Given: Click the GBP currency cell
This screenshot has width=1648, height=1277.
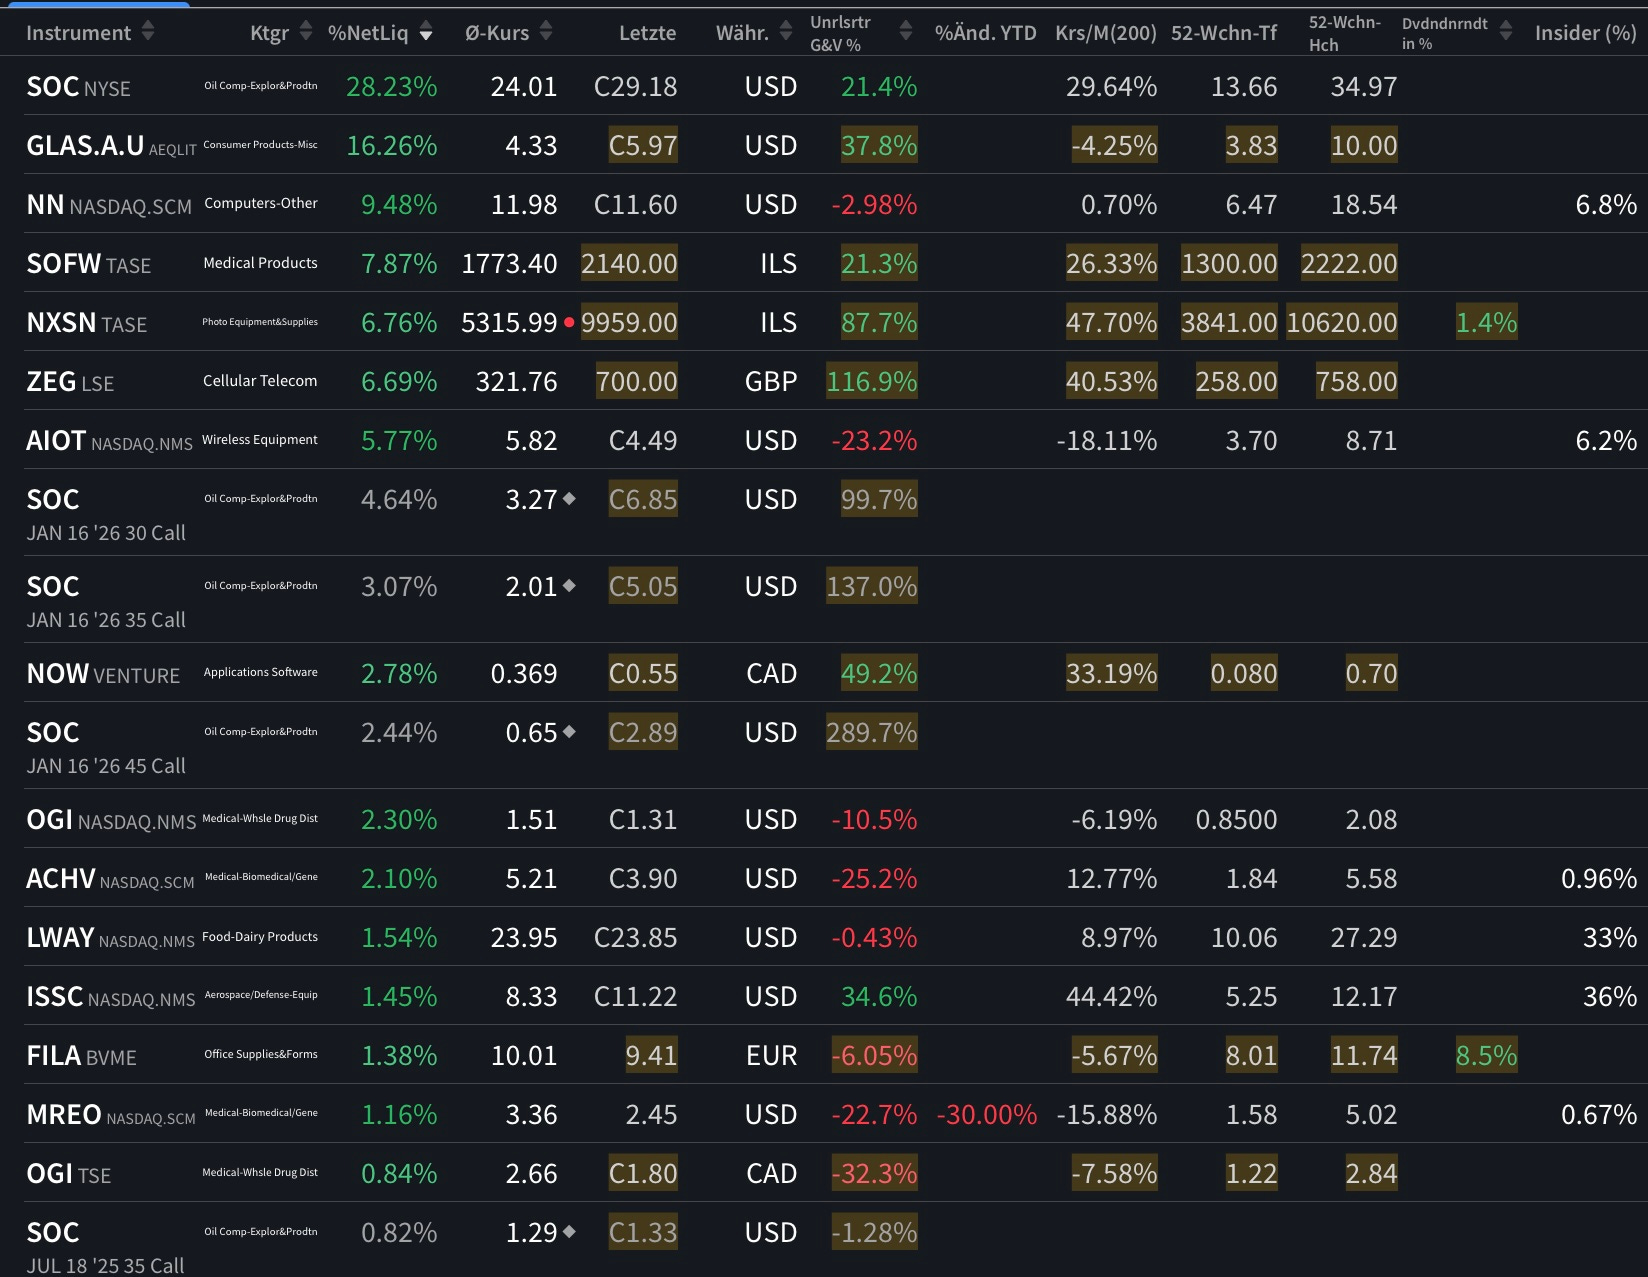Looking at the screenshot, I should click(x=771, y=382).
